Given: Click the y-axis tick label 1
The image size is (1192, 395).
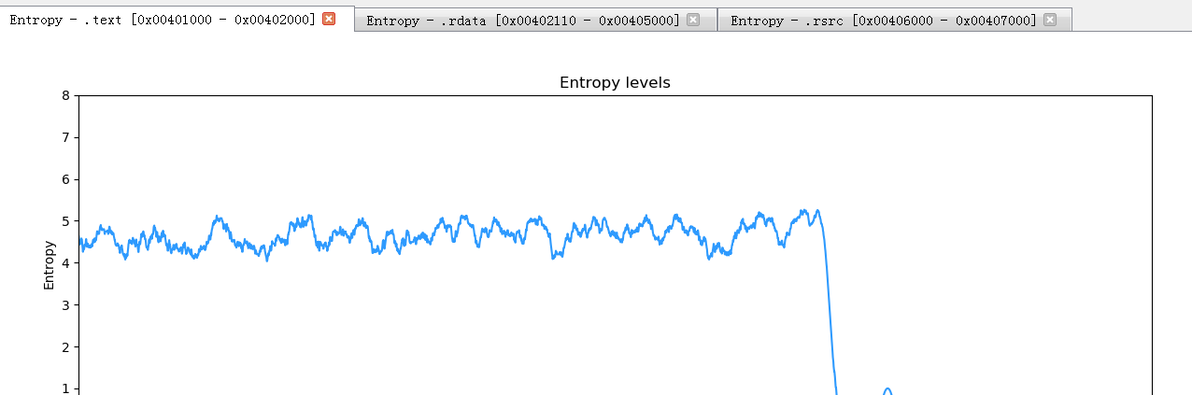Looking at the screenshot, I should tap(66, 389).
